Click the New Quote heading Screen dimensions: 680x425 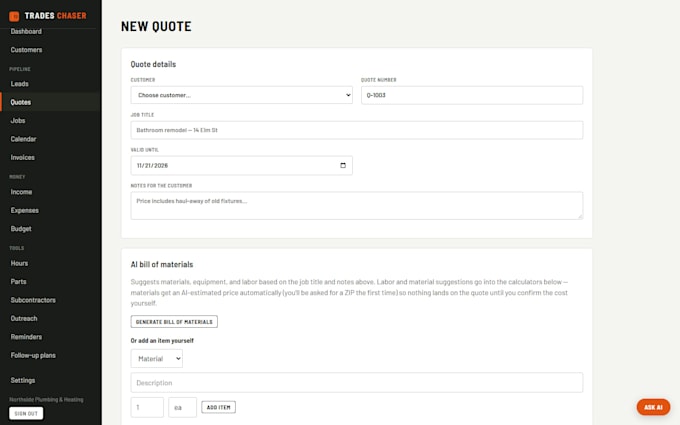pos(156,26)
